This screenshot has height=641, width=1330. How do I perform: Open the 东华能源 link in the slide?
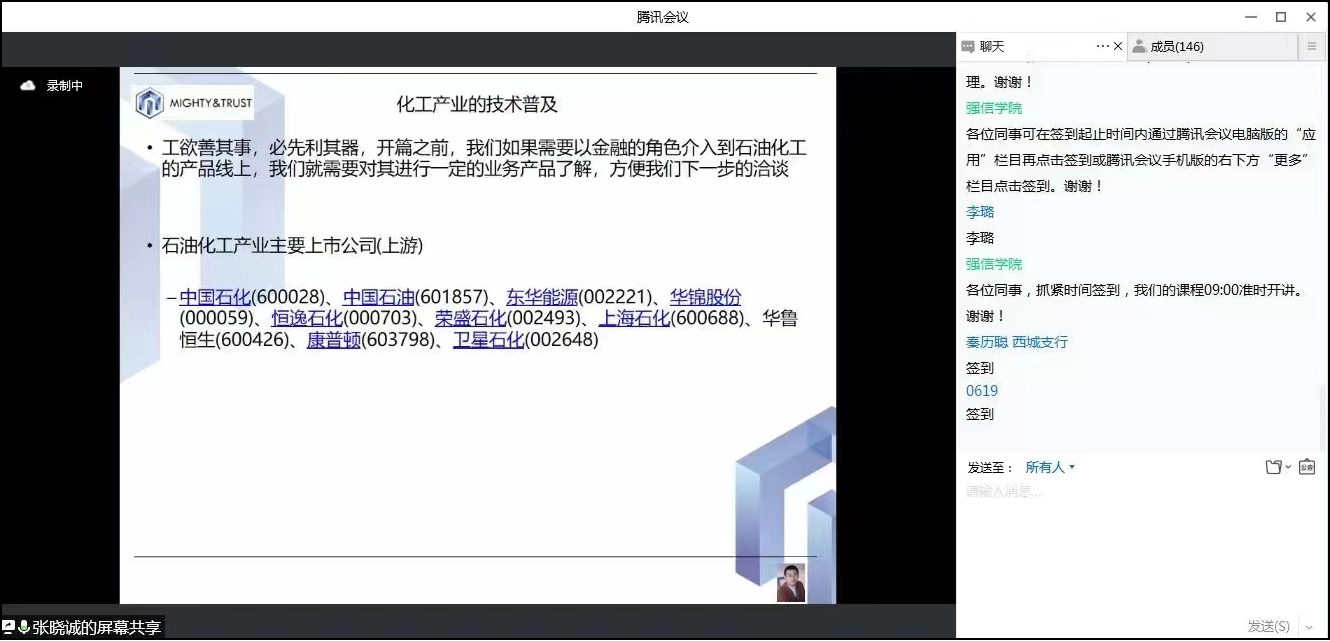(x=542, y=297)
